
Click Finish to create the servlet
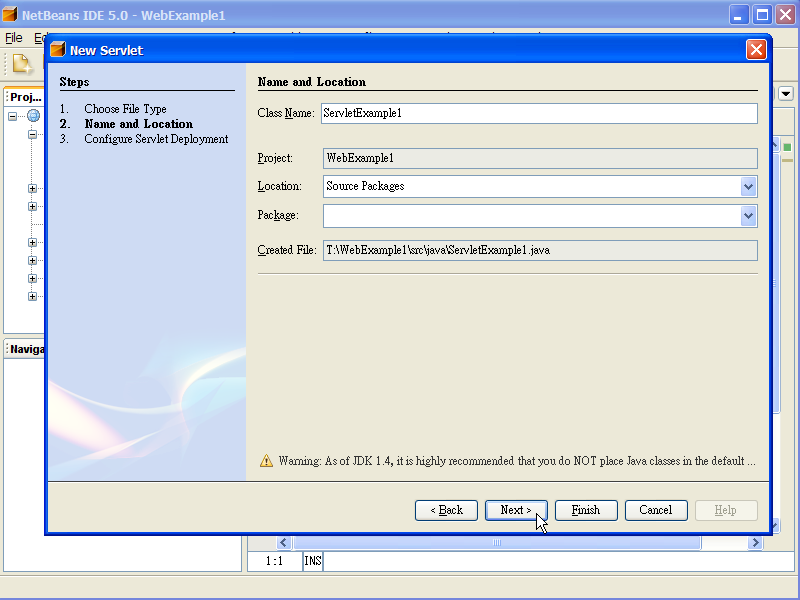[x=586, y=510]
